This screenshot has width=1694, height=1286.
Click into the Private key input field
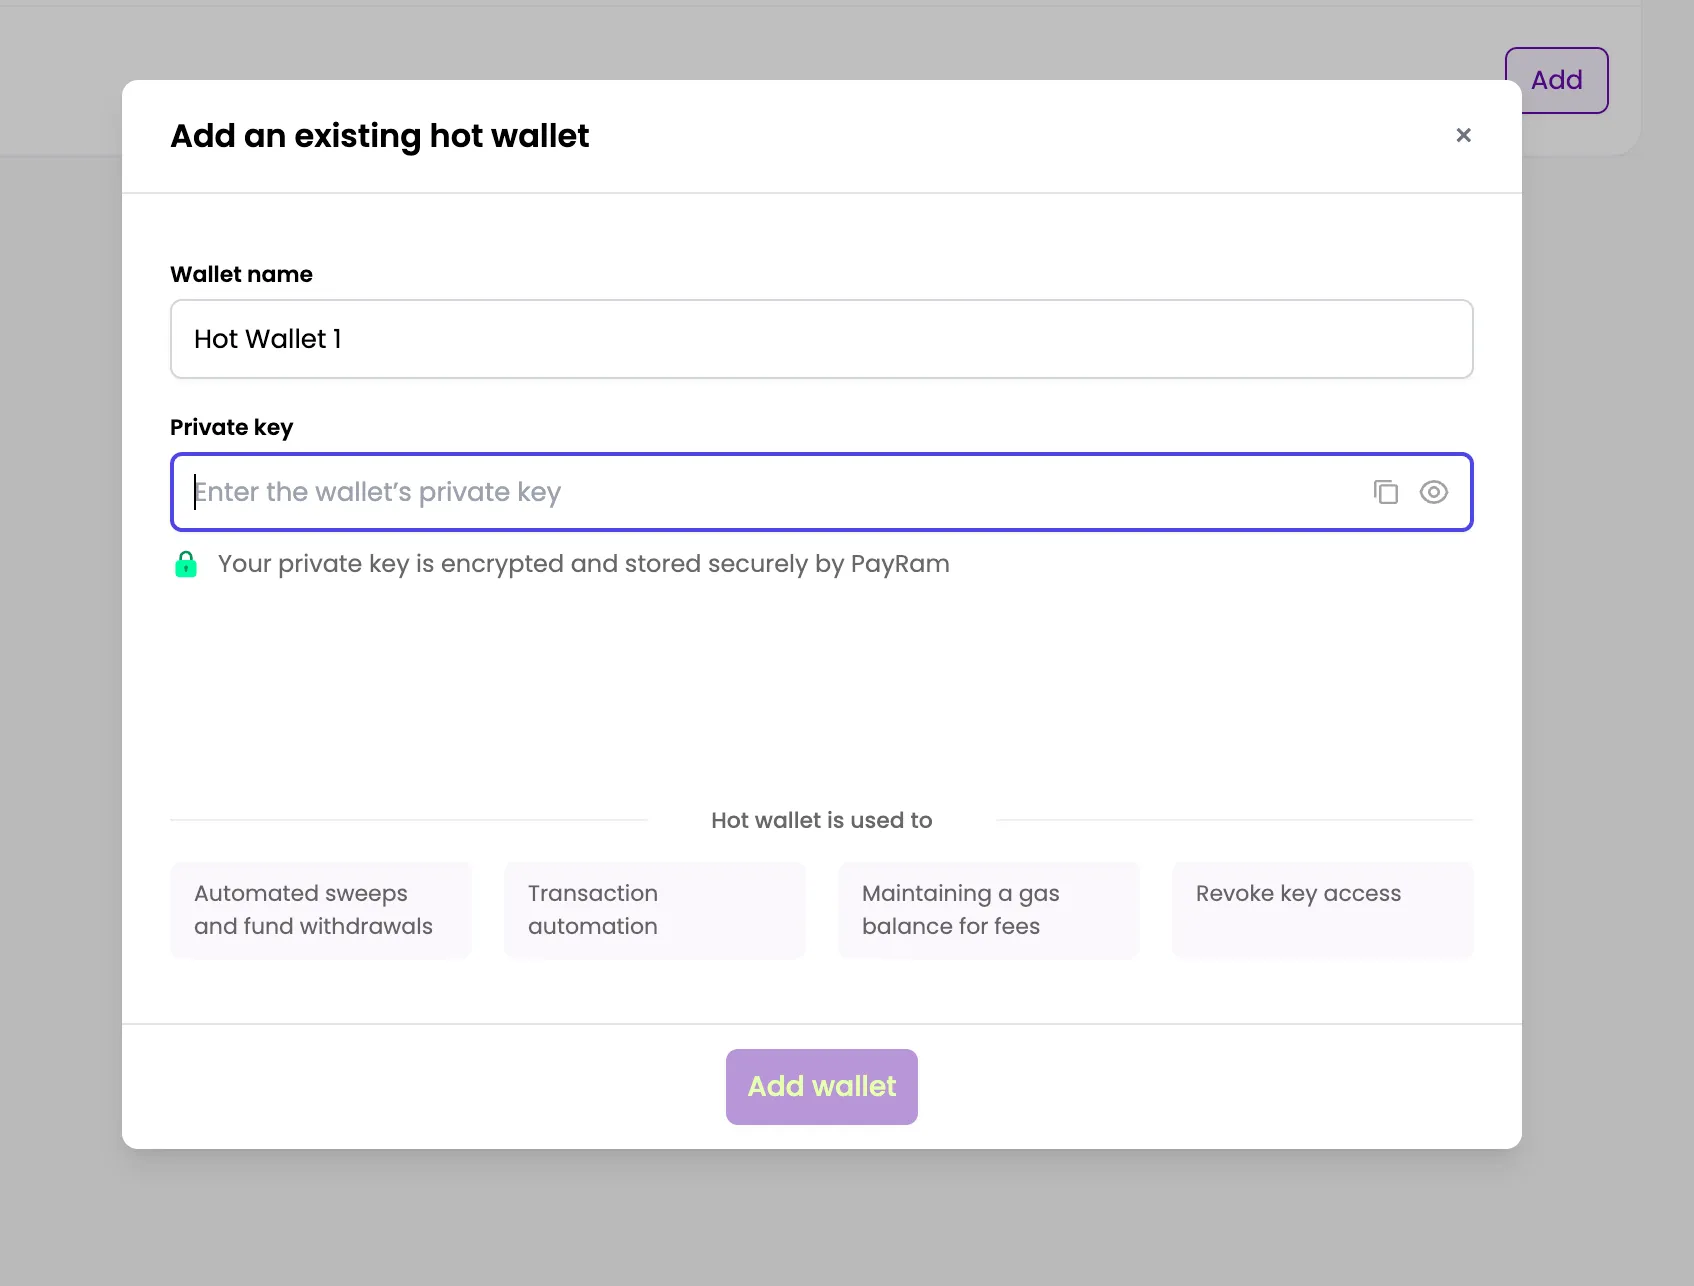(770, 492)
